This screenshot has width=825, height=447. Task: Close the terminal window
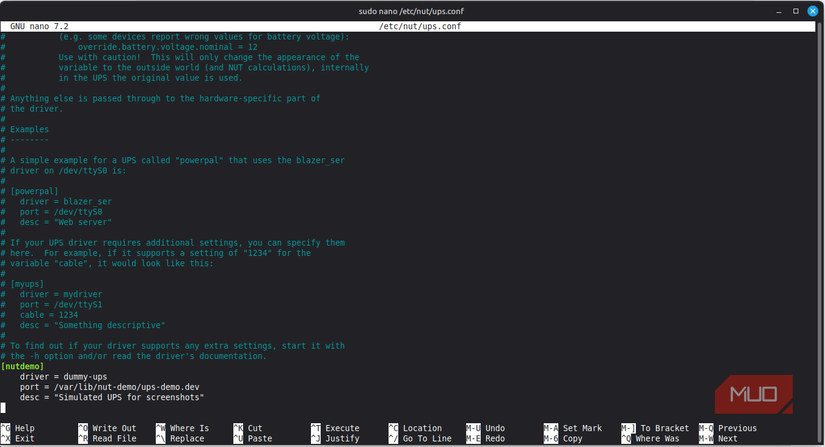pyautogui.click(x=813, y=11)
